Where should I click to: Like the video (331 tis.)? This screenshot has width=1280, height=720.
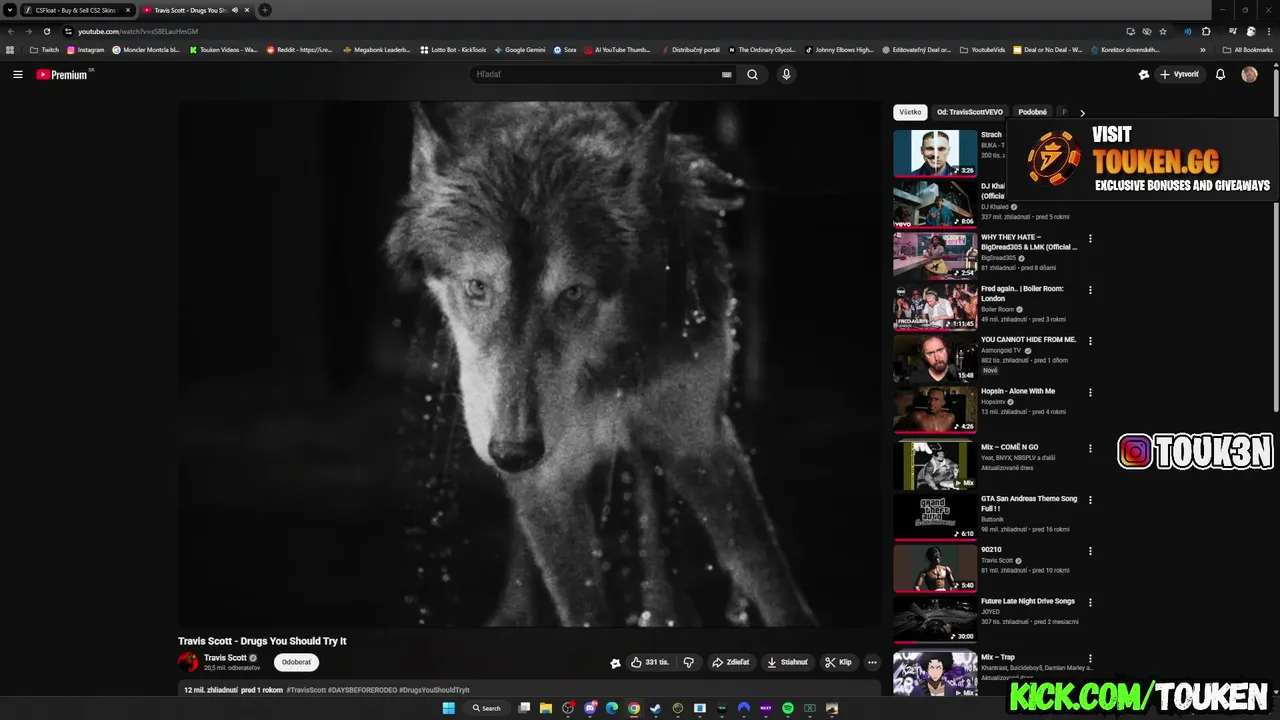click(650, 662)
